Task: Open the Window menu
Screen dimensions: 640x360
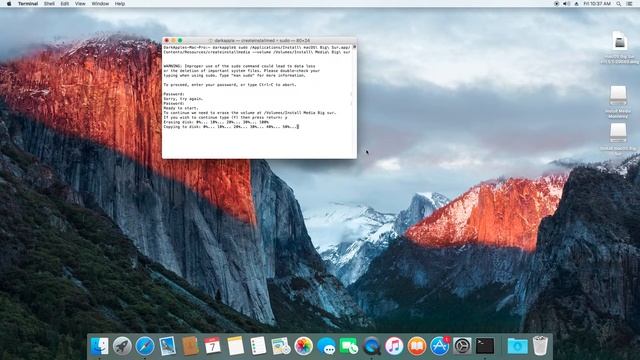Action: 100,4
